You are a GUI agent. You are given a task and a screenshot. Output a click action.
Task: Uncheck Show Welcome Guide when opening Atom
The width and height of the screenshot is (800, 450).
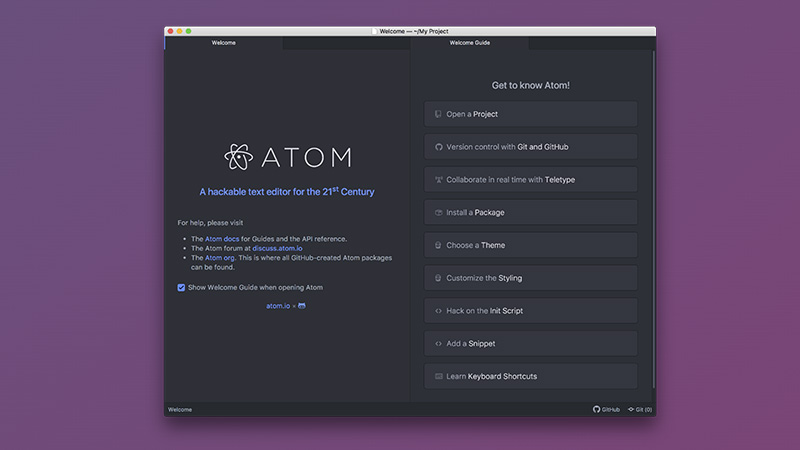coord(181,288)
